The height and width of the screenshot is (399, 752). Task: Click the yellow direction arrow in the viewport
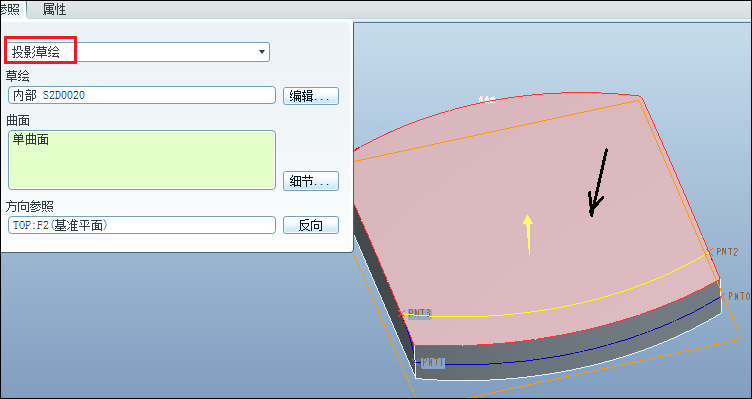pos(528,235)
